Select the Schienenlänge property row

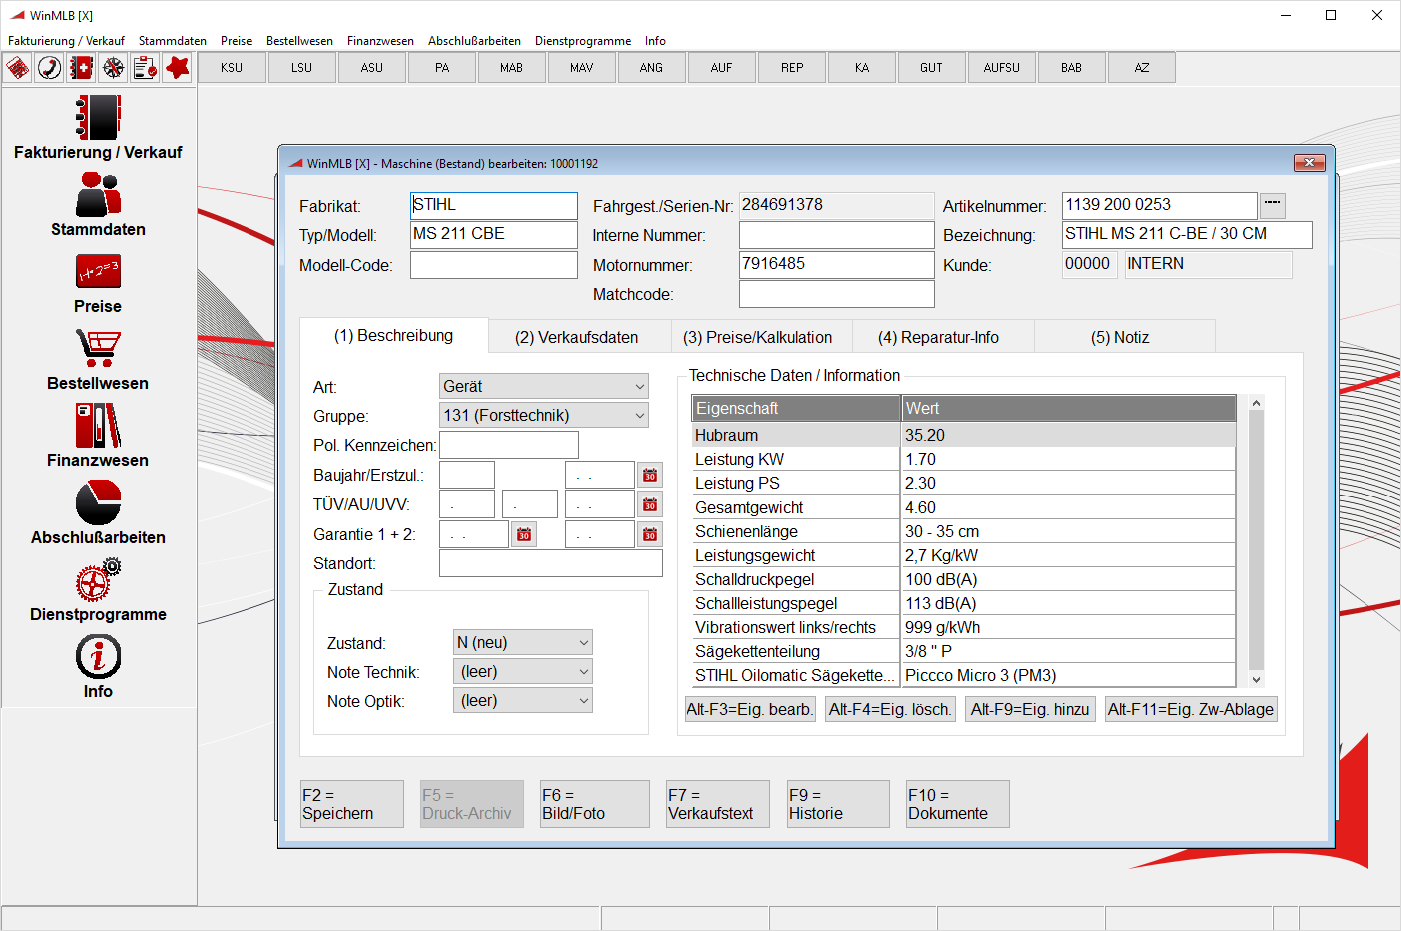pyautogui.click(x=964, y=531)
